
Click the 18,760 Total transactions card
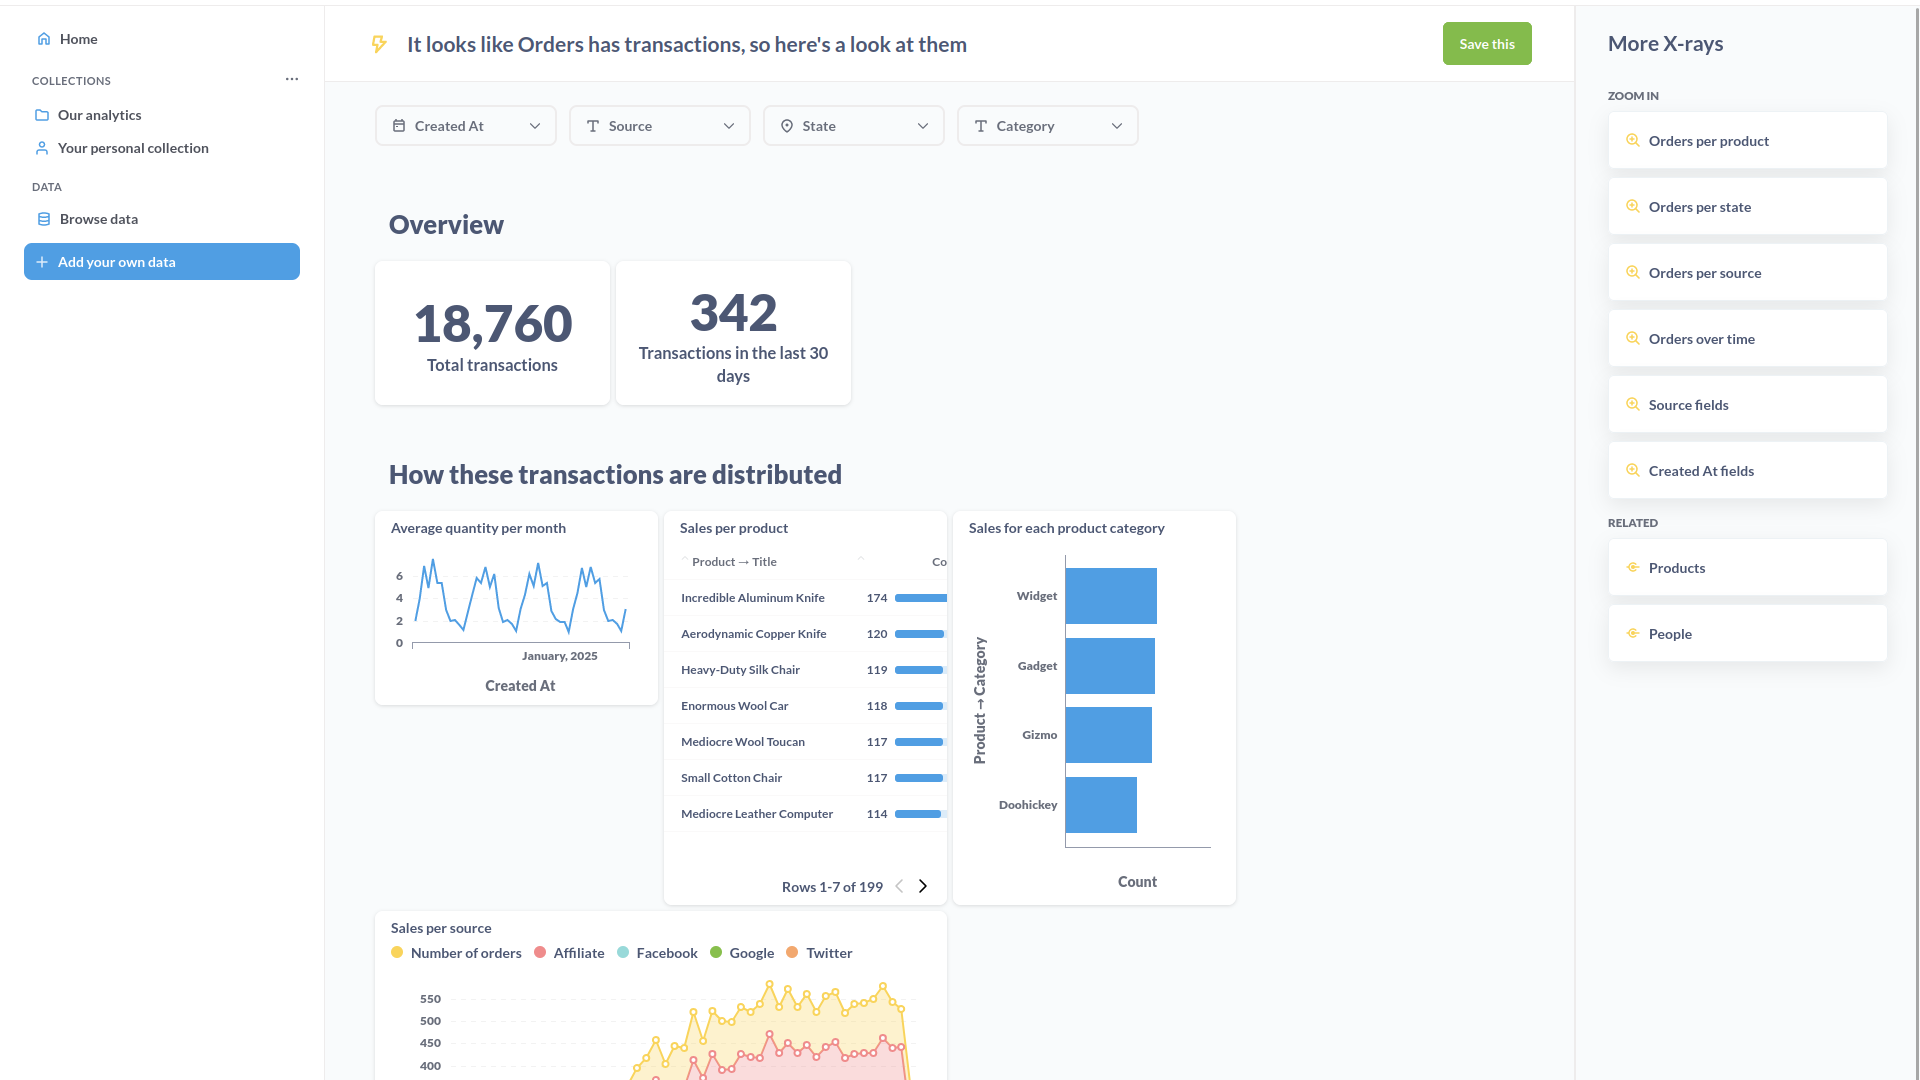tap(492, 333)
